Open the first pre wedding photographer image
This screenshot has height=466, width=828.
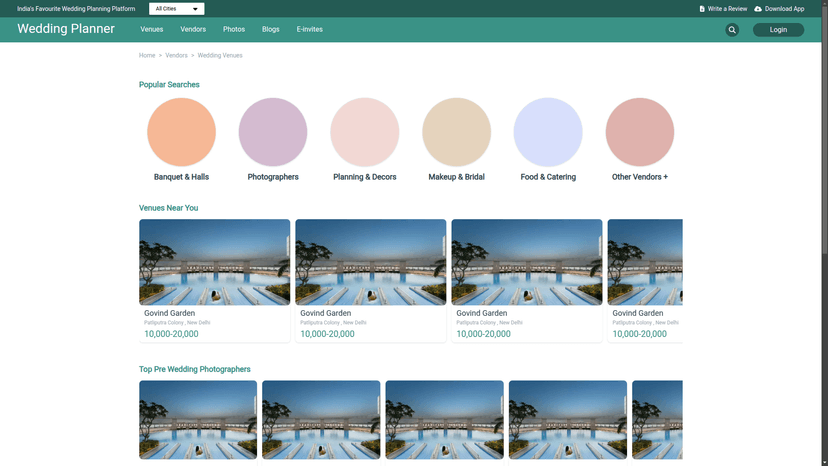tap(198, 420)
